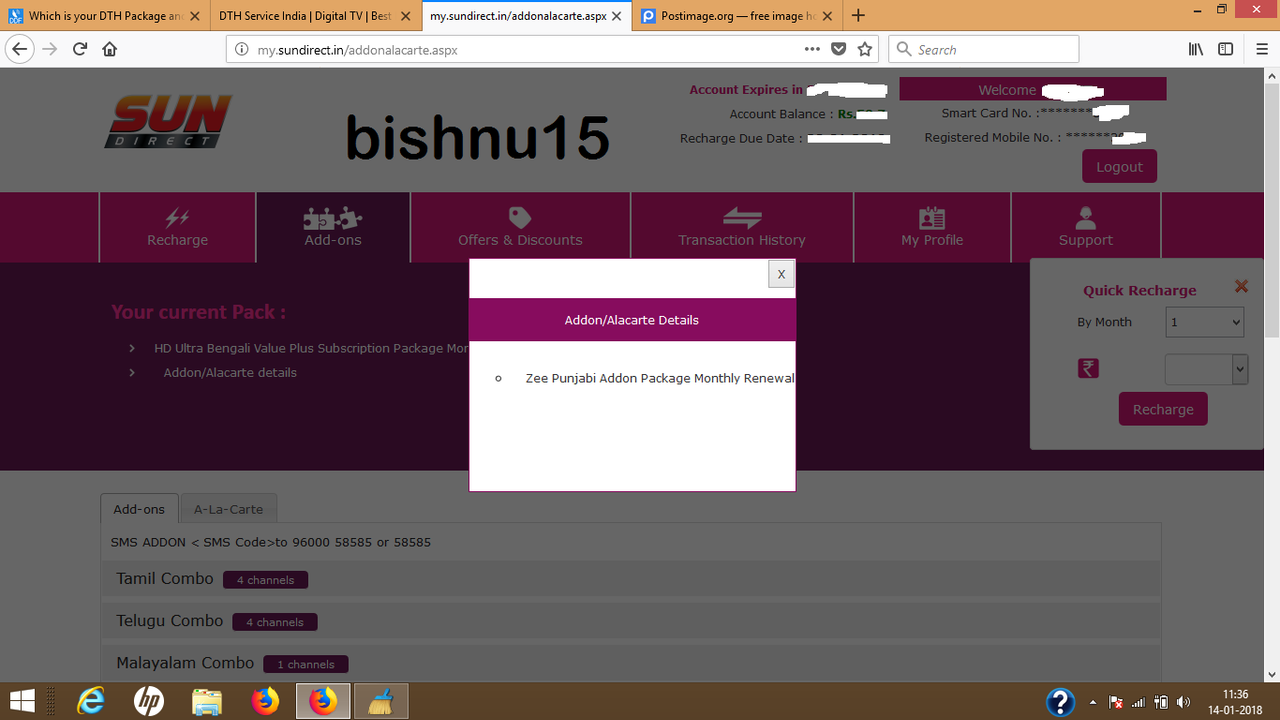Close the Quick Recharge panel
The width and height of the screenshot is (1280, 720).
click(1241, 286)
